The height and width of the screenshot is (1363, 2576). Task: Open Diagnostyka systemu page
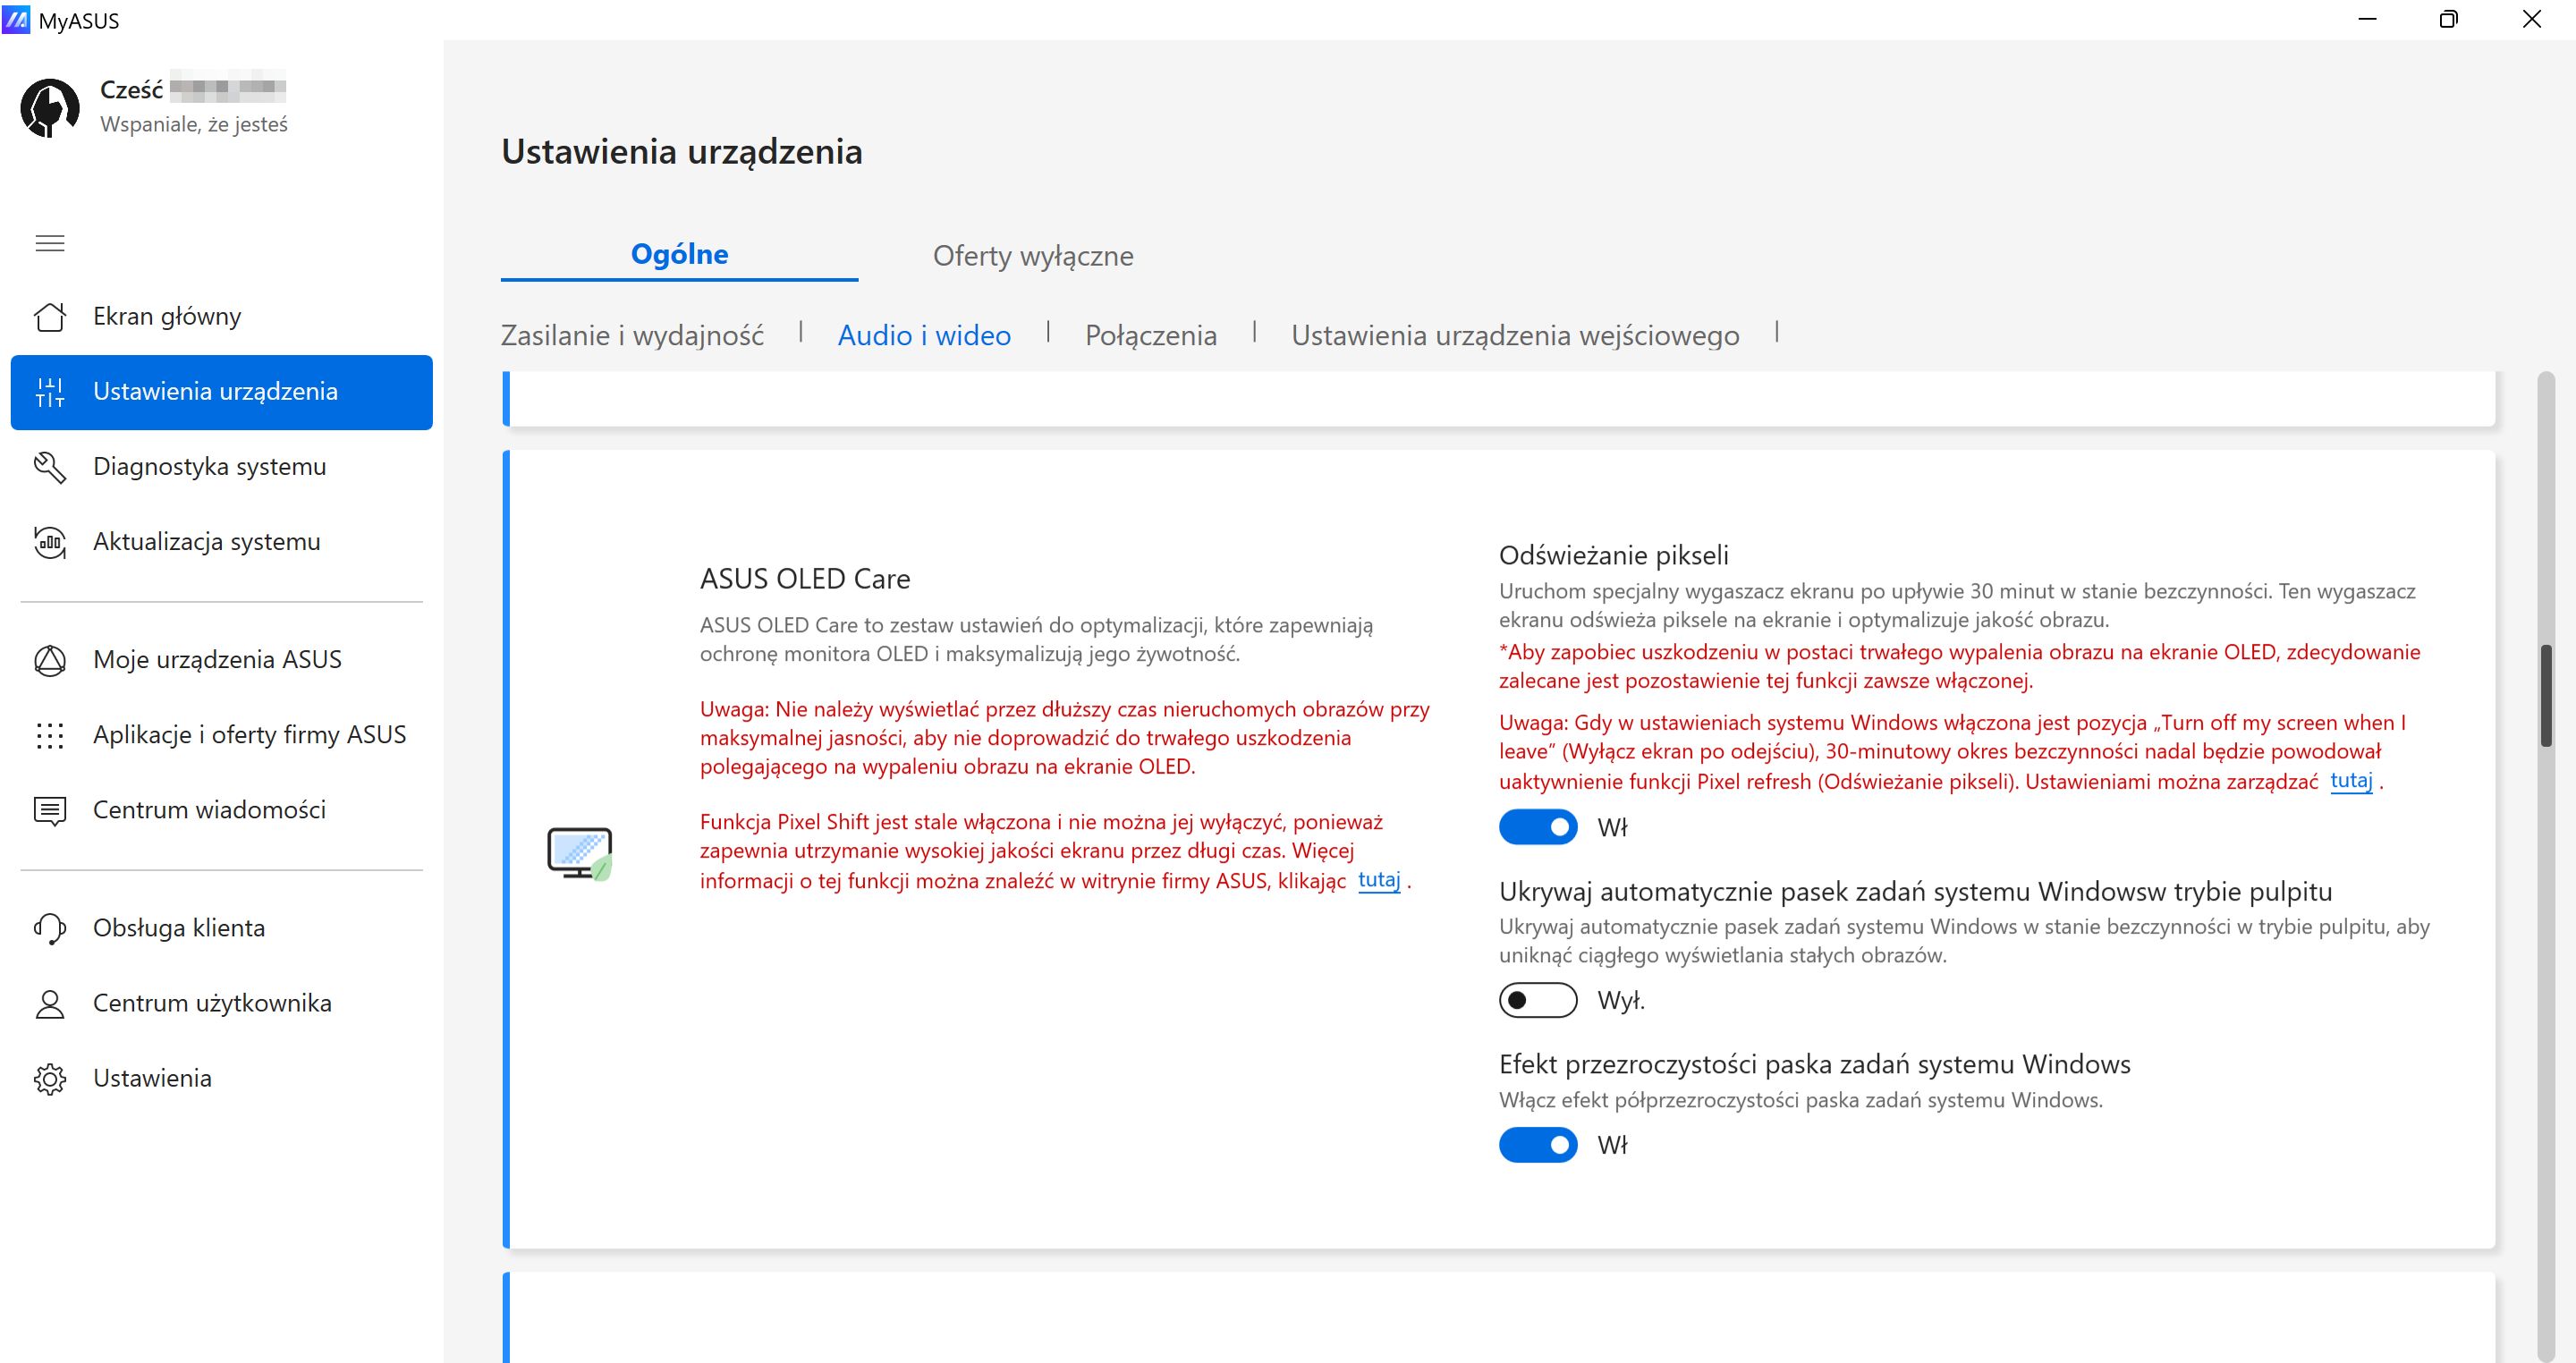click(x=221, y=467)
